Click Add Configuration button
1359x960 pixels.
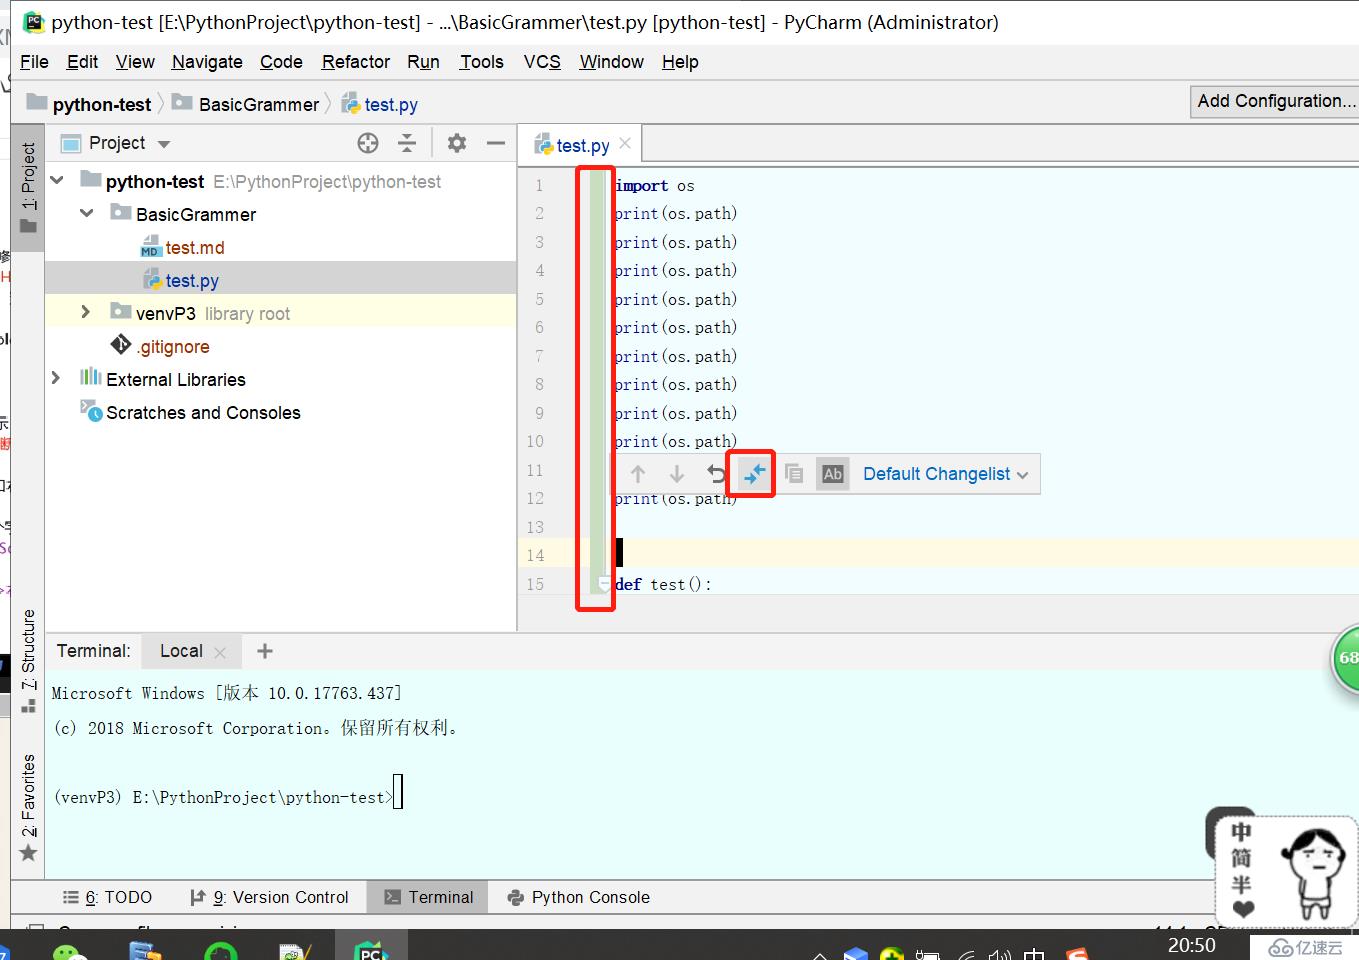click(x=1275, y=101)
